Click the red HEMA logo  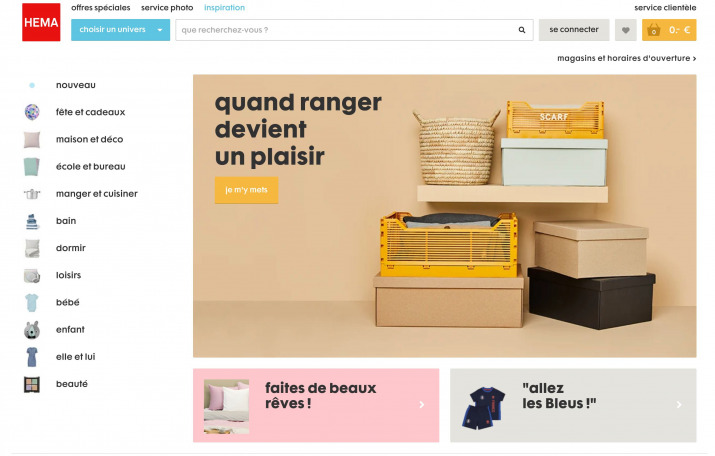click(x=41, y=22)
